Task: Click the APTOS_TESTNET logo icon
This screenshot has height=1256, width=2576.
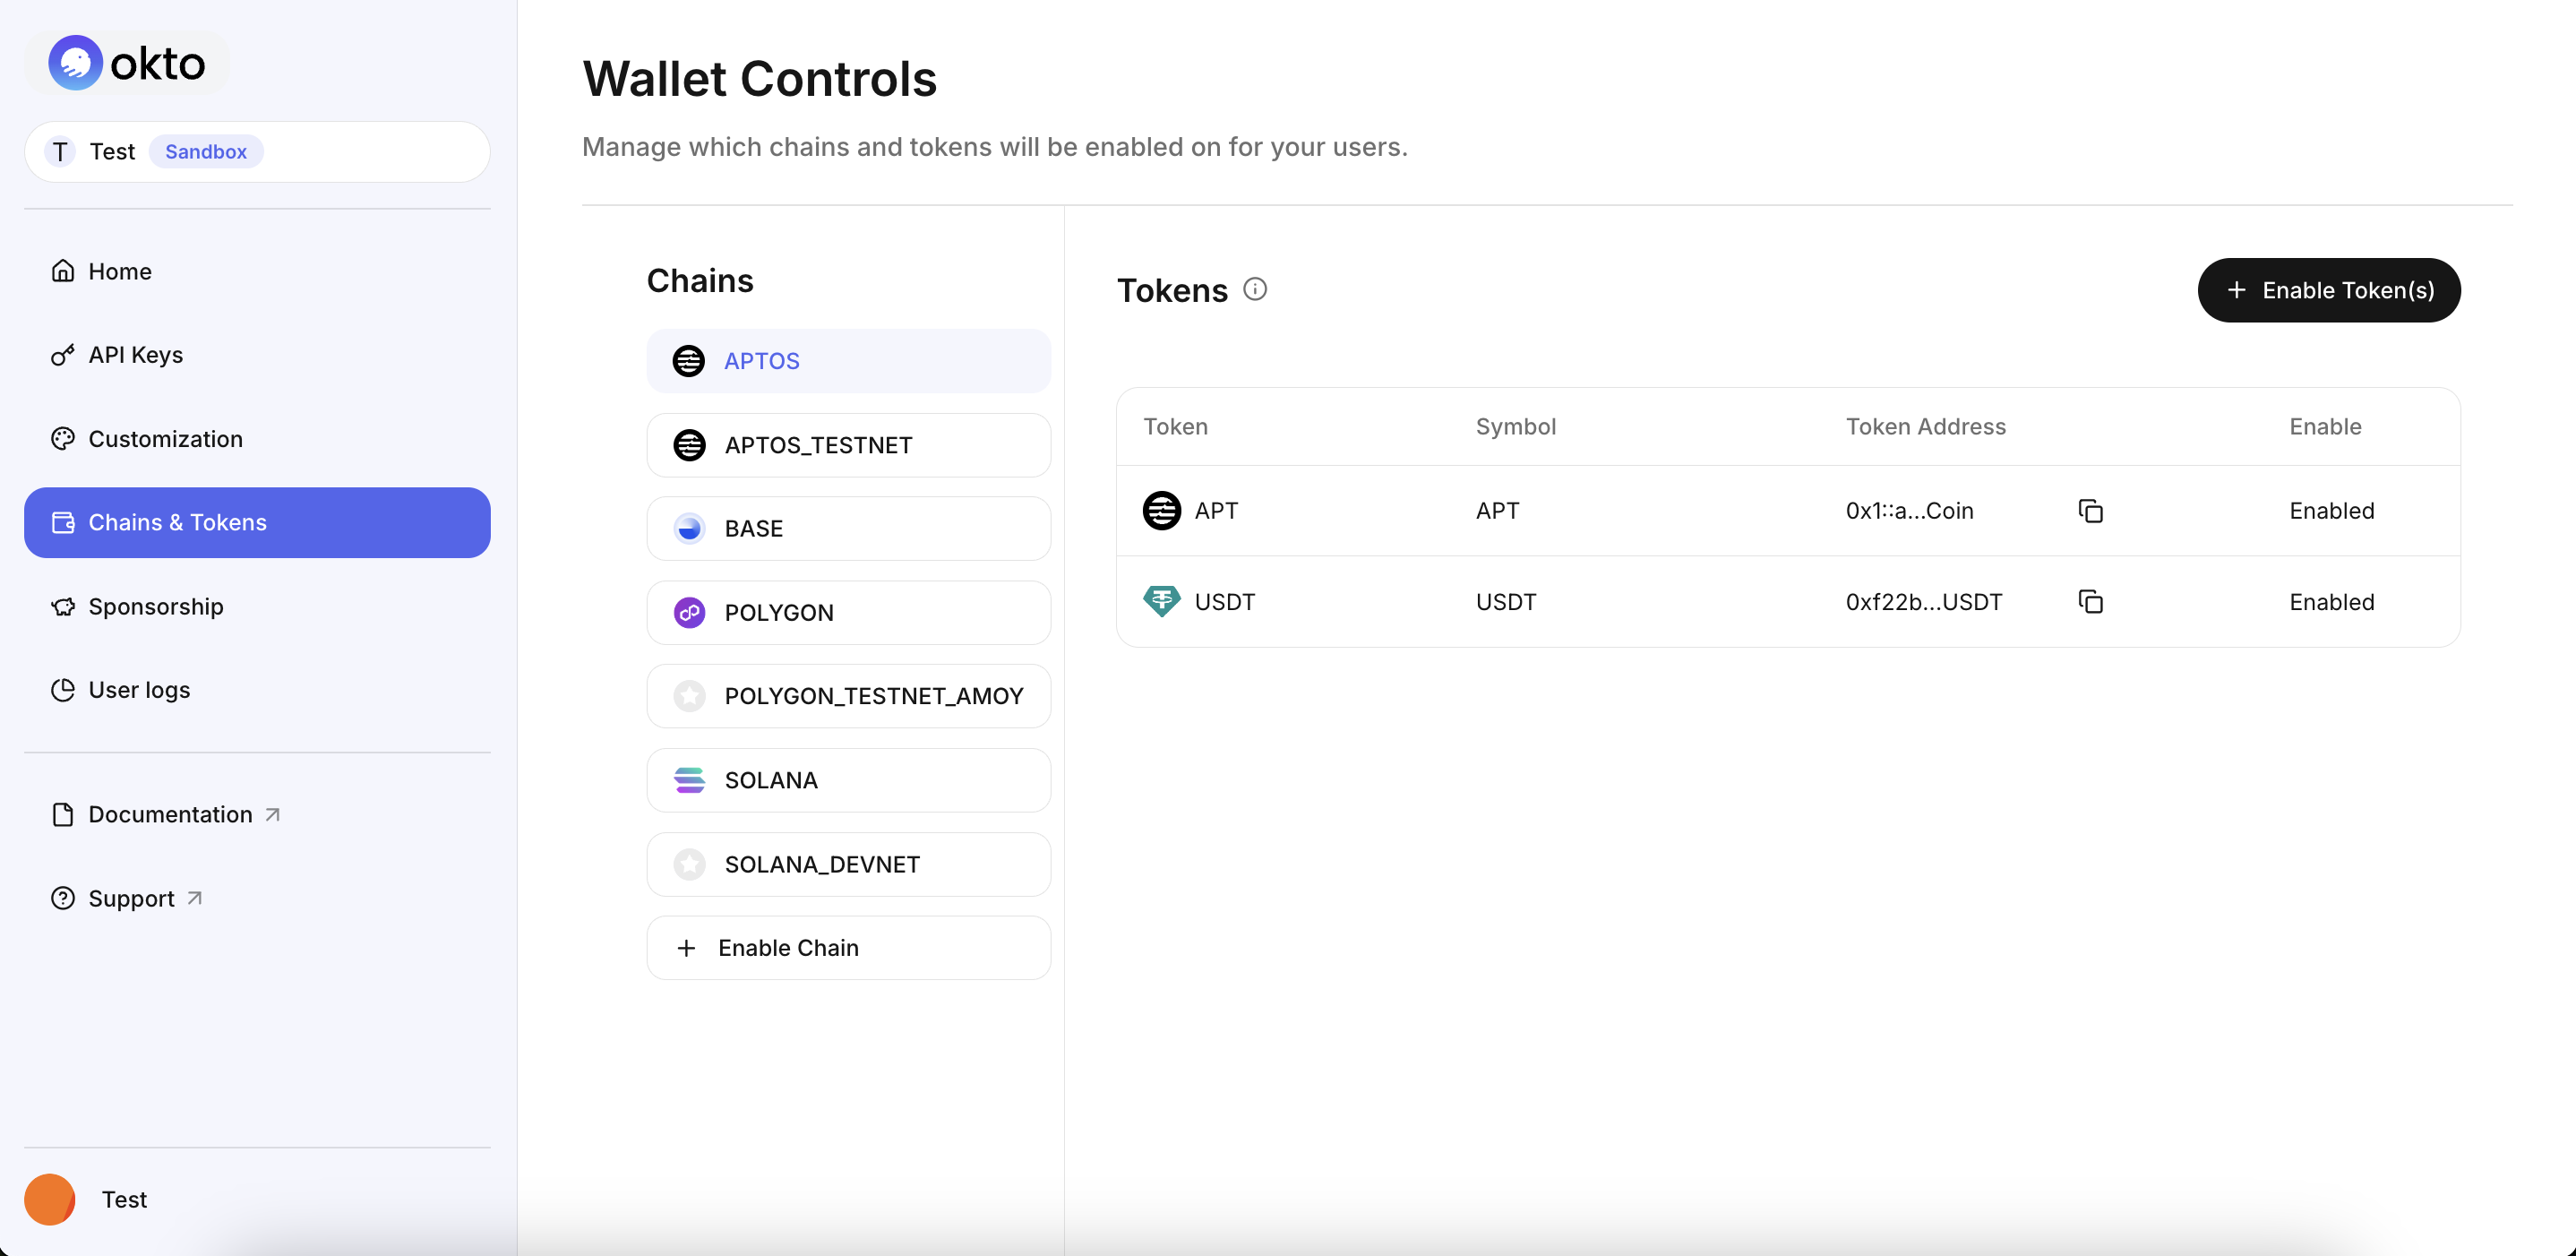Action: point(689,445)
